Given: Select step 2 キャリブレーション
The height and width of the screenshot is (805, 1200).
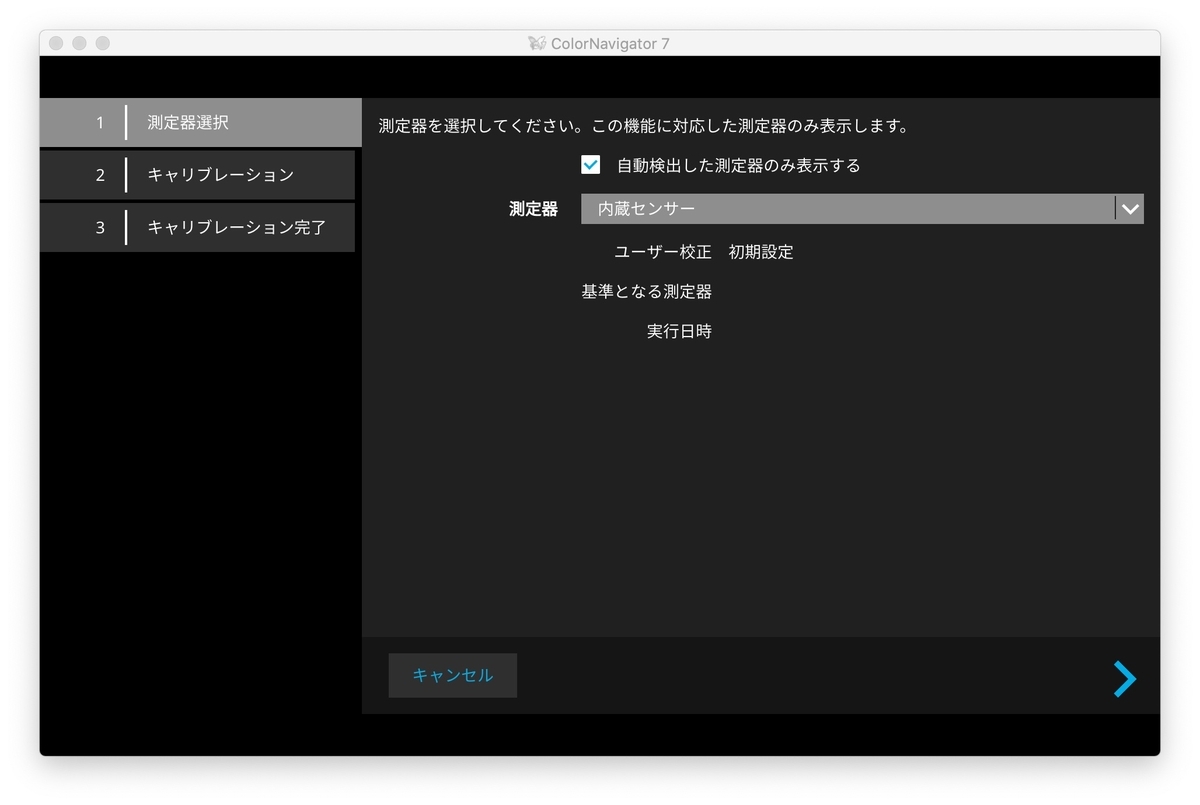Looking at the screenshot, I should [197, 175].
